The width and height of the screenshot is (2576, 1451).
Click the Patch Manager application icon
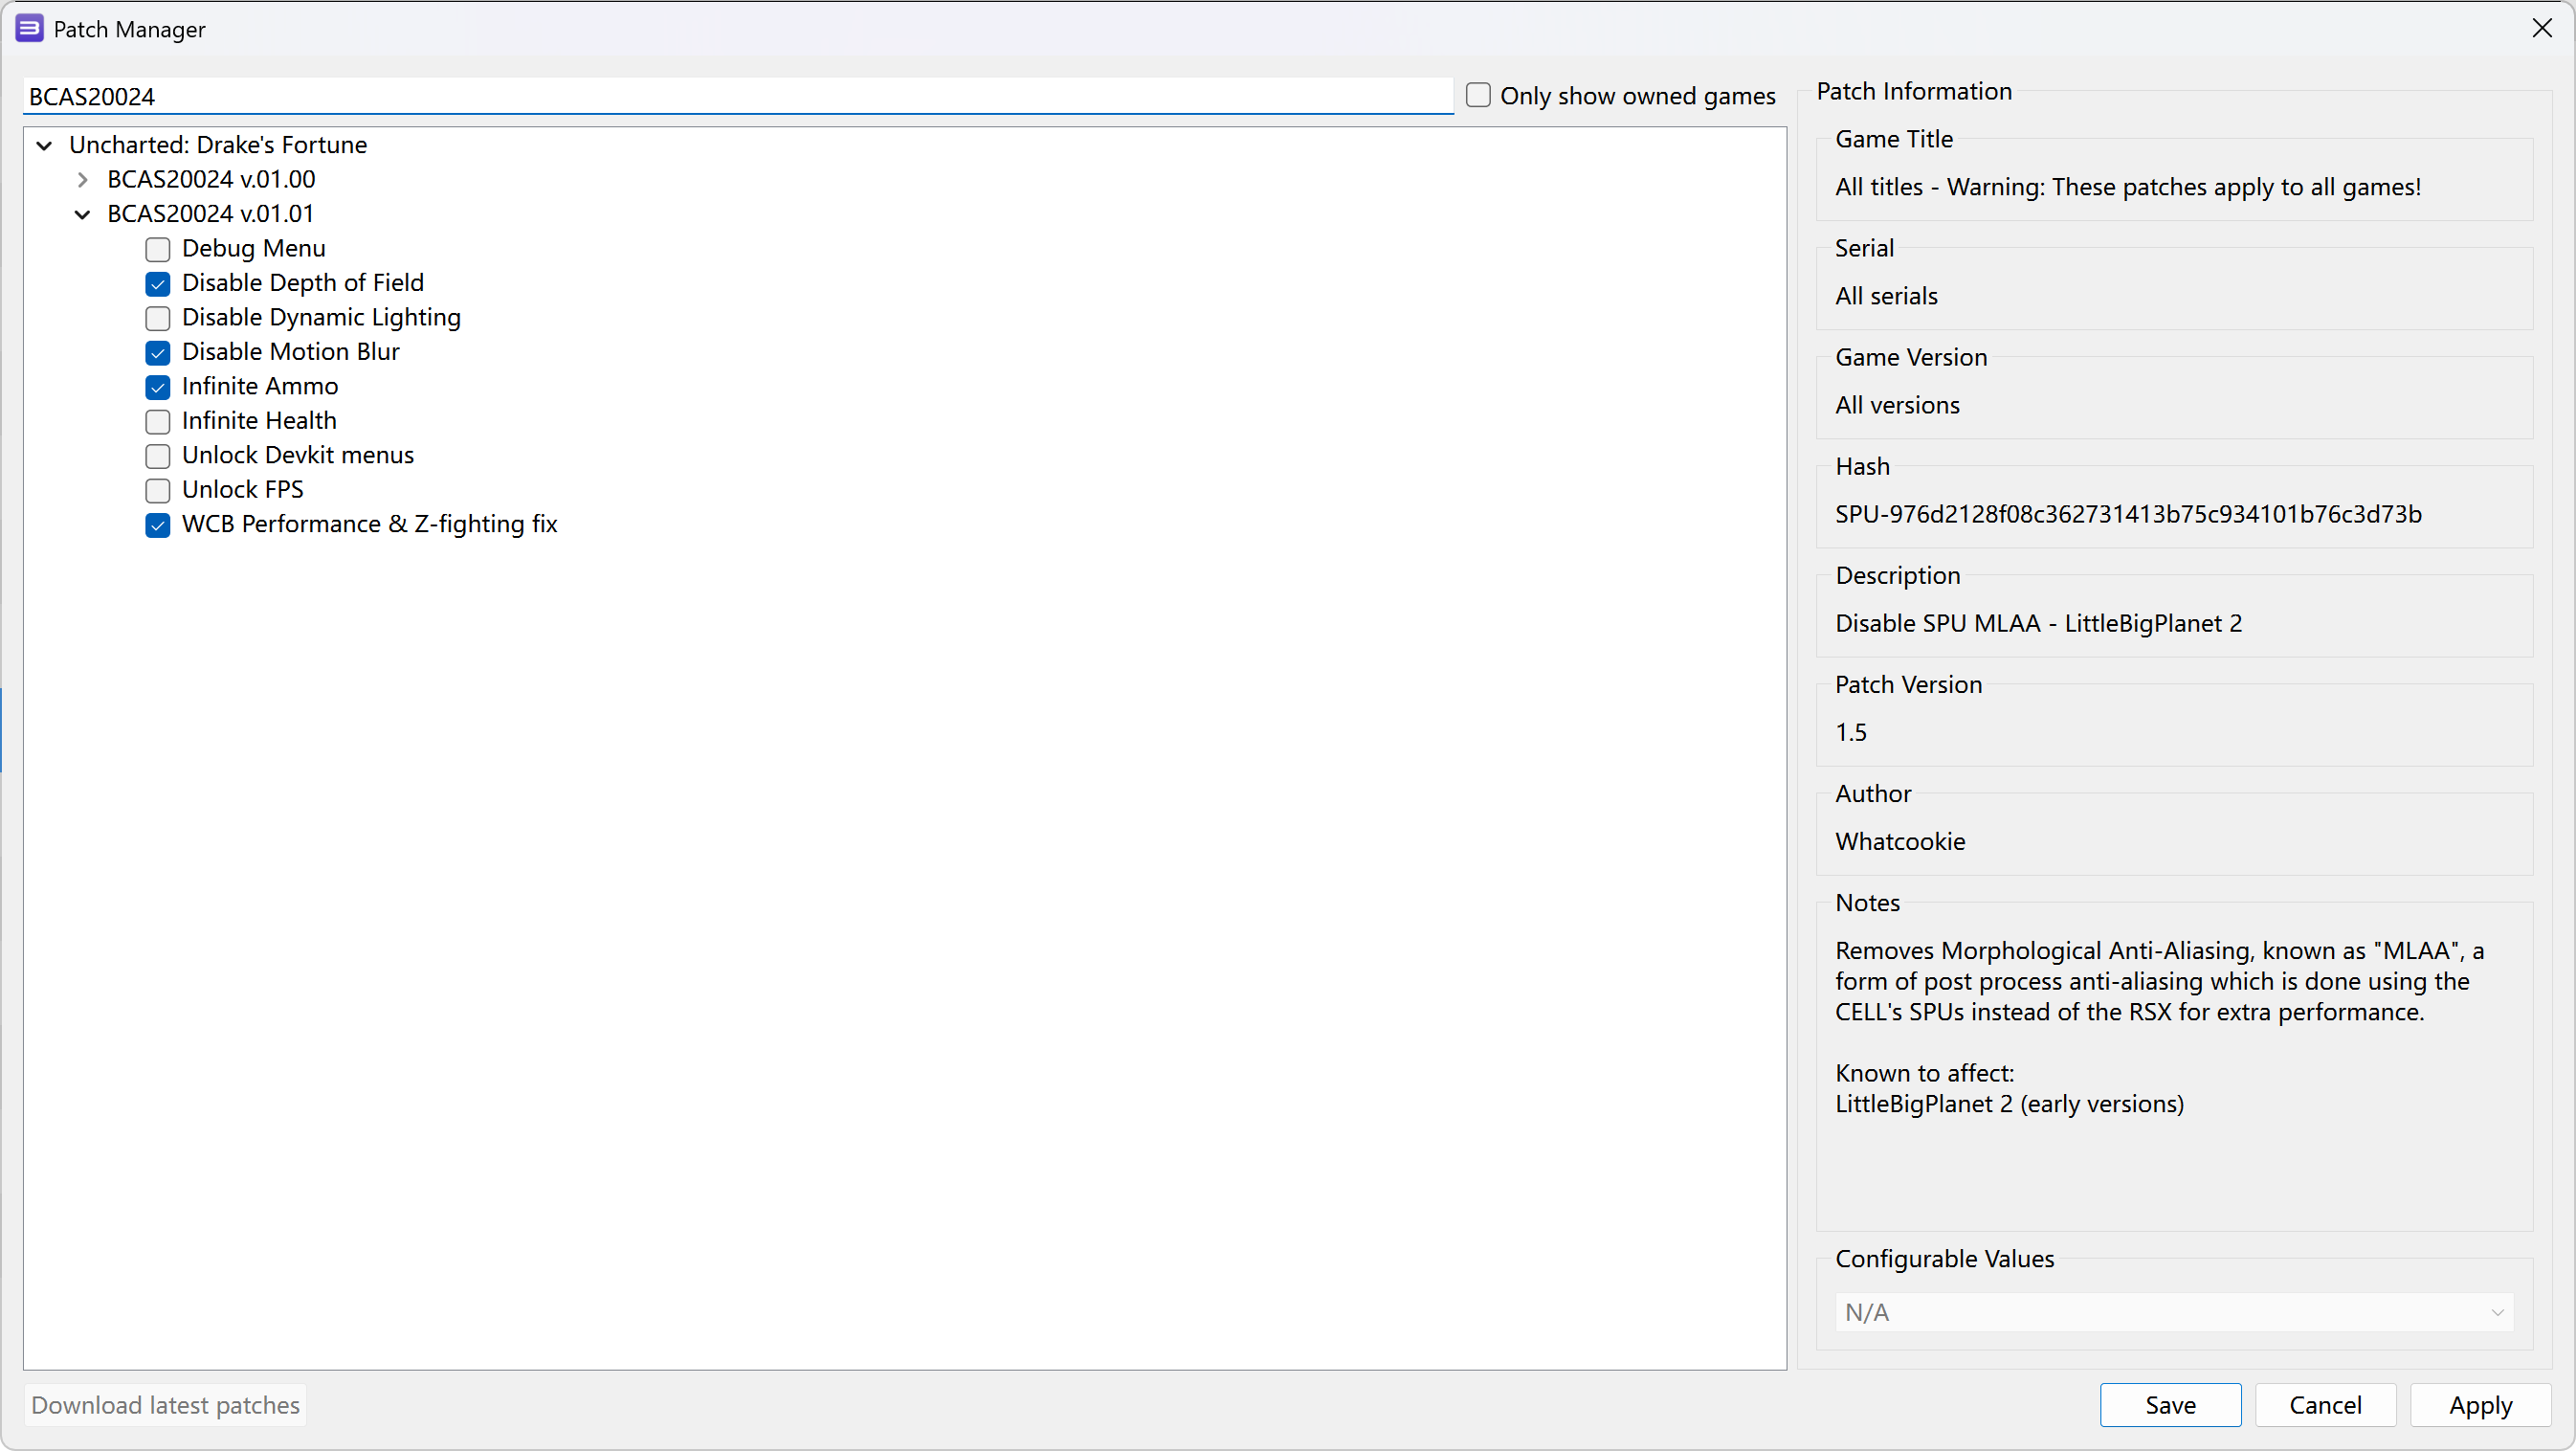tap(25, 29)
